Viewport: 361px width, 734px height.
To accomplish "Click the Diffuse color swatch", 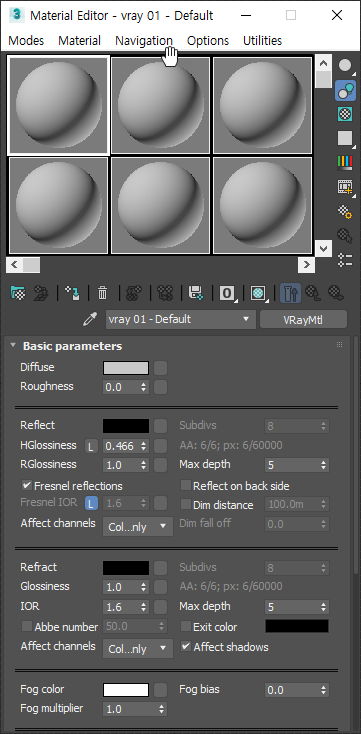I will [126, 368].
